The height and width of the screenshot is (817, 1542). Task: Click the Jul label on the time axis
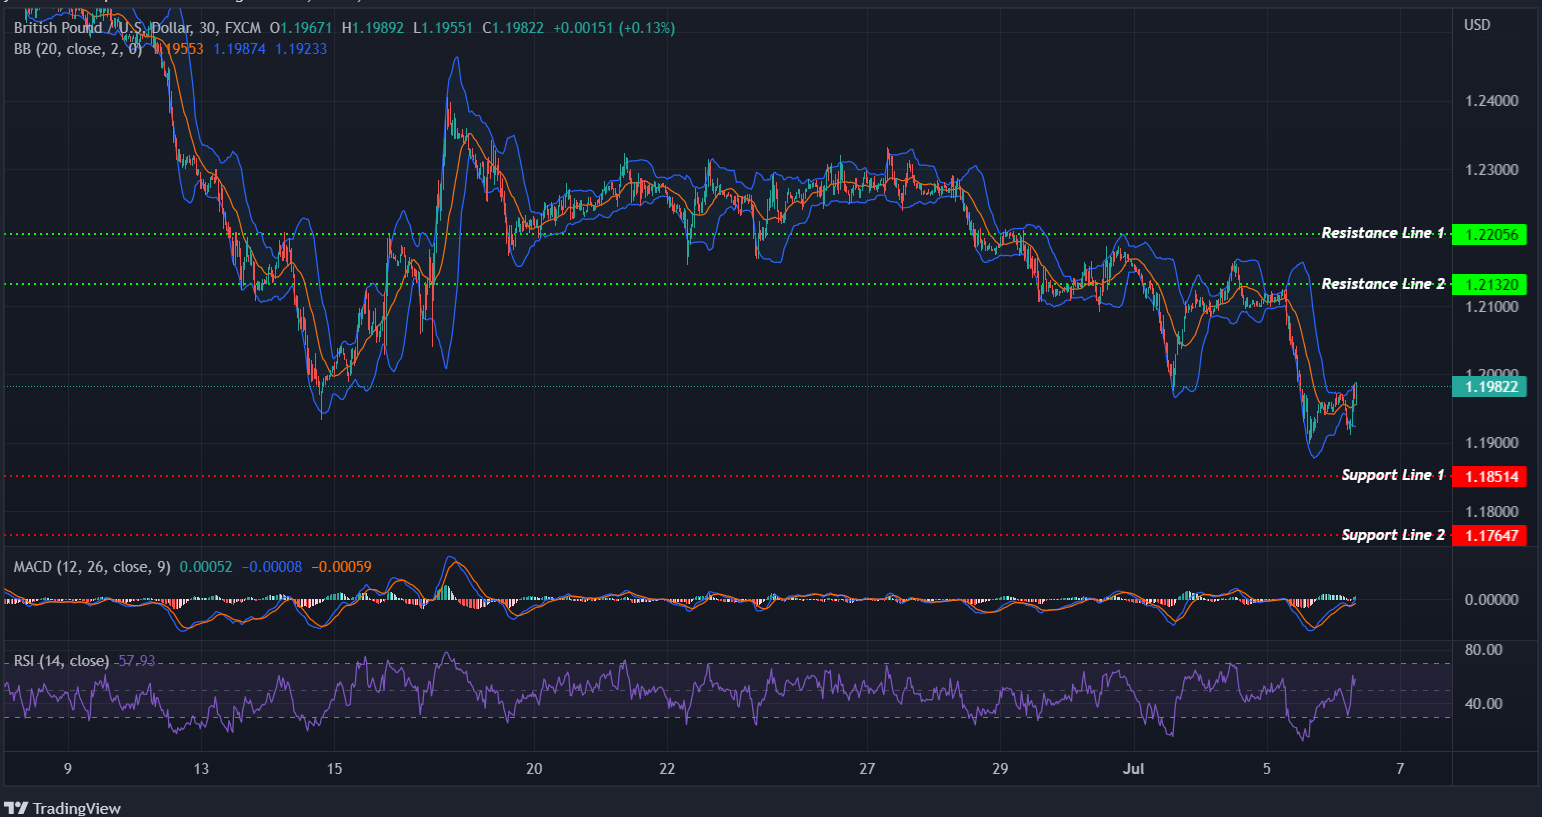(1133, 769)
